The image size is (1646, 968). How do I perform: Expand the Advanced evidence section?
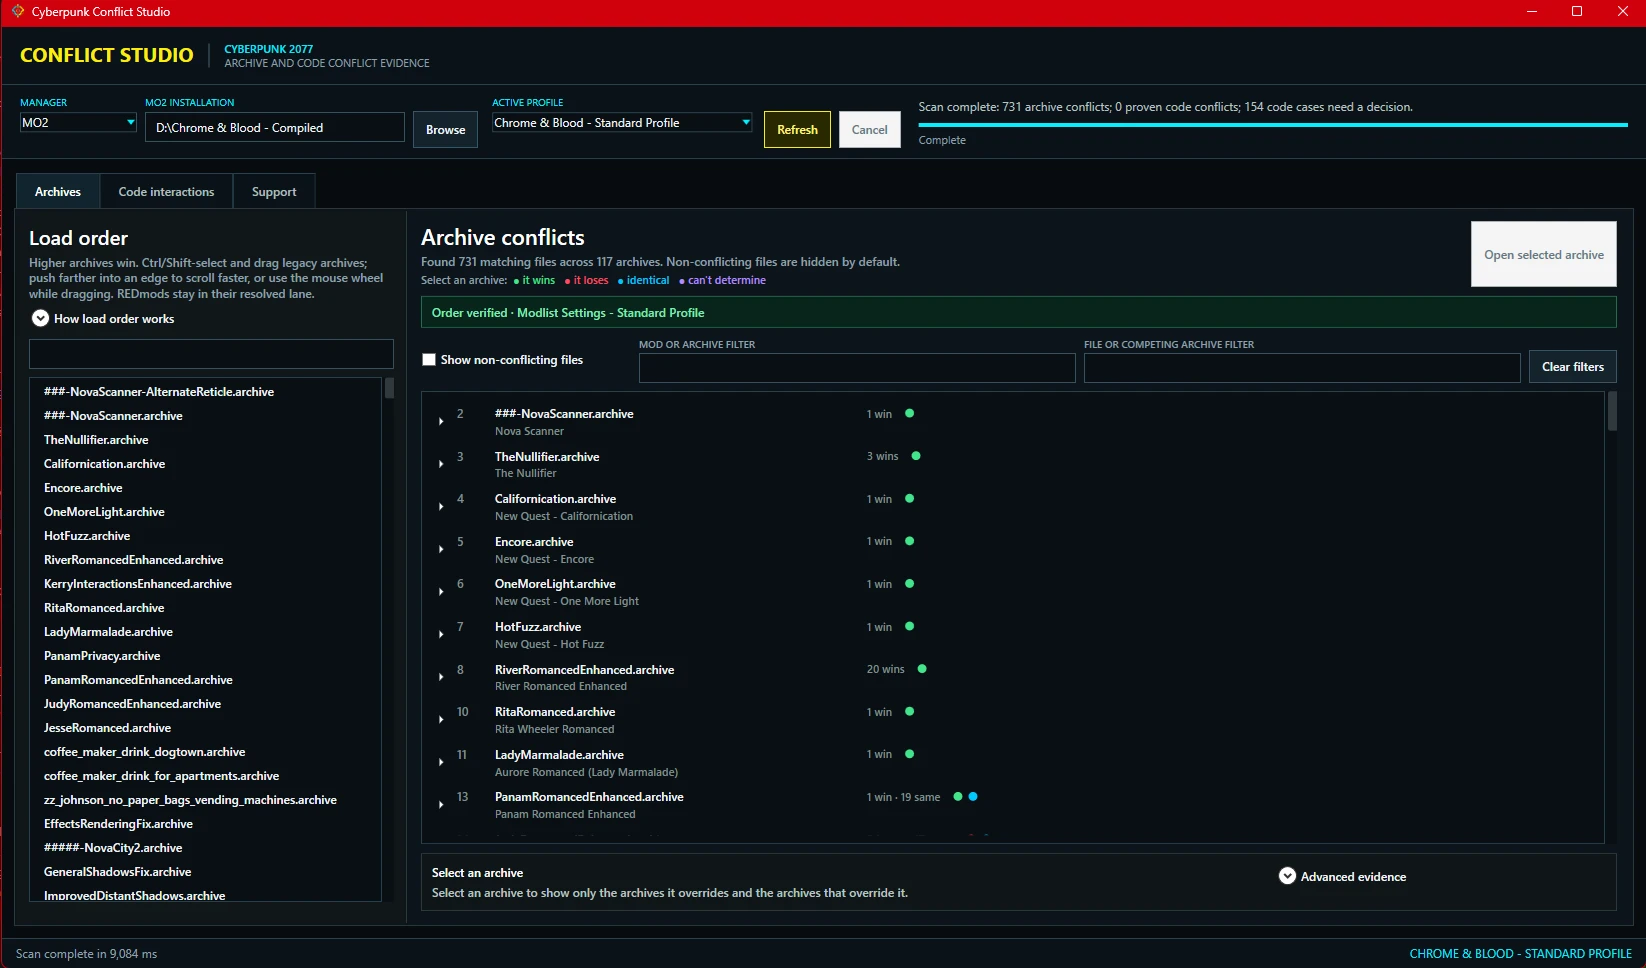(x=1287, y=877)
